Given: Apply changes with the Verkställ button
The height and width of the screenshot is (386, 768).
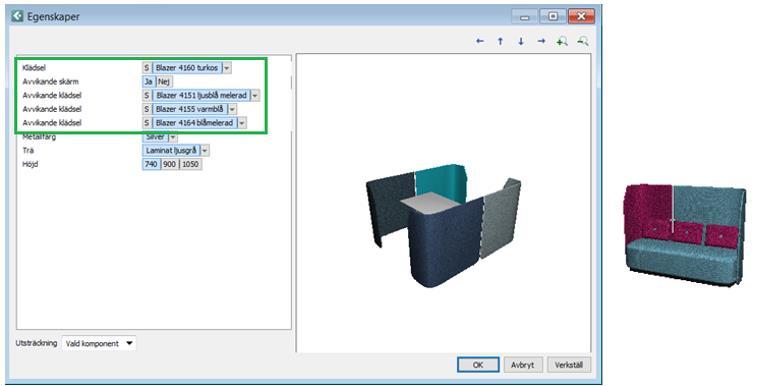Looking at the screenshot, I should click(569, 365).
